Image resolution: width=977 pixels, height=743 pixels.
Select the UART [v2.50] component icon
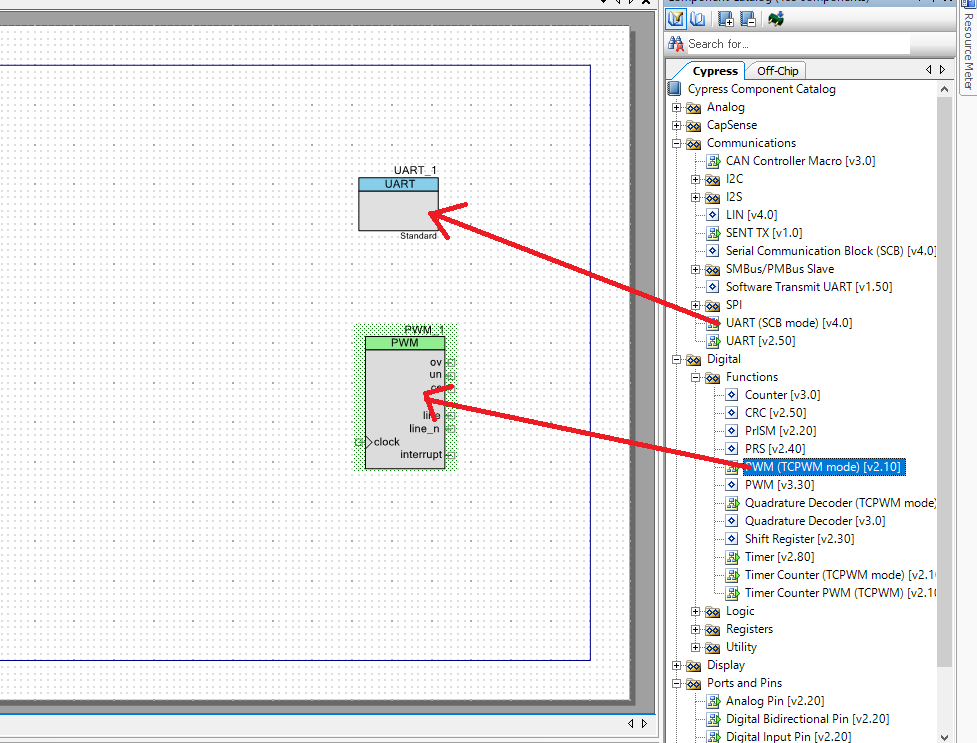(713, 341)
